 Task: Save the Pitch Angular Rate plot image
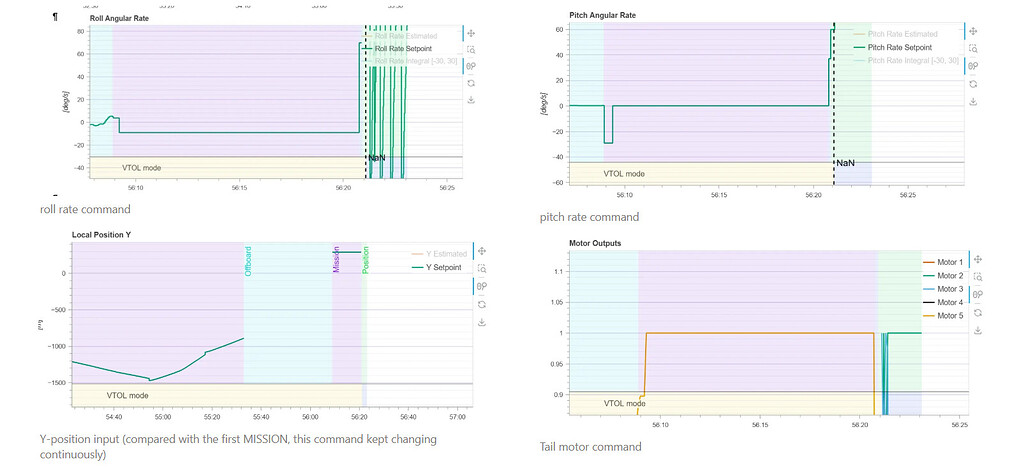click(x=974, y=99)
